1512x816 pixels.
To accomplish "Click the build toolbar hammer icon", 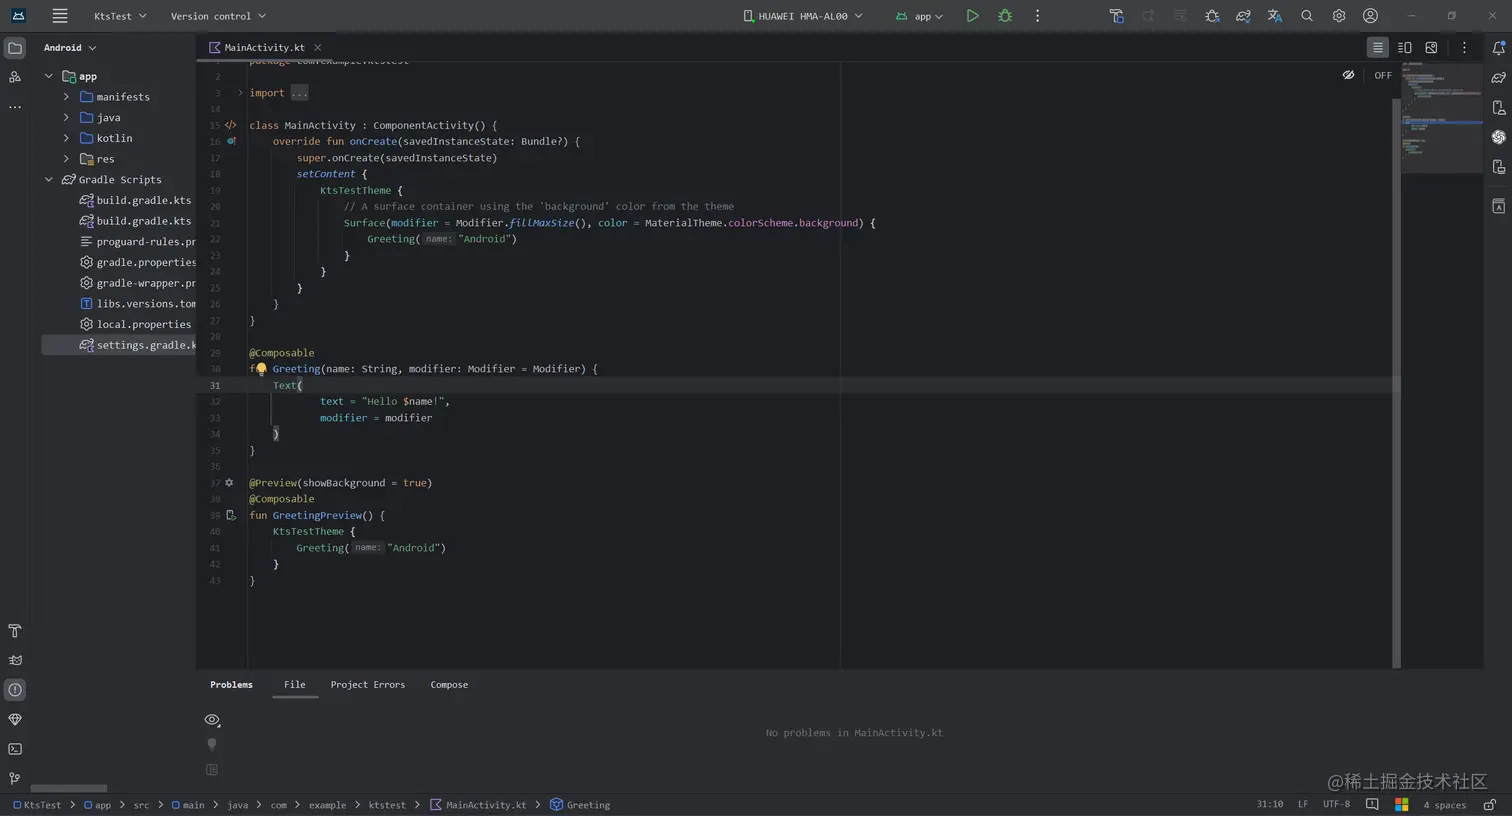I will (1116, 16).
